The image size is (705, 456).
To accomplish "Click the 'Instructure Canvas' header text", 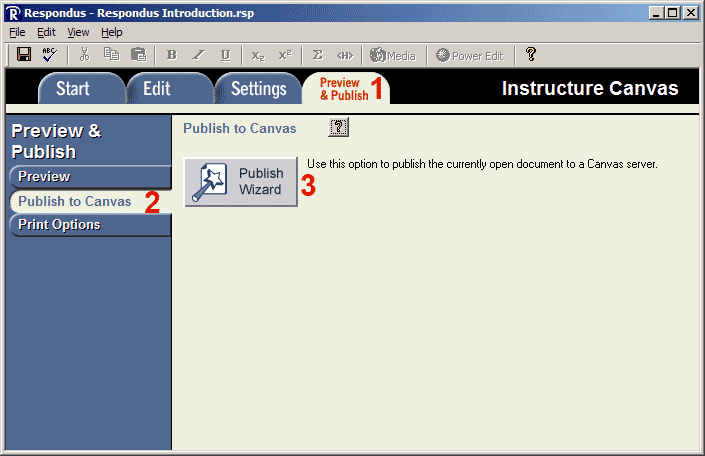I will pos(589,88).
